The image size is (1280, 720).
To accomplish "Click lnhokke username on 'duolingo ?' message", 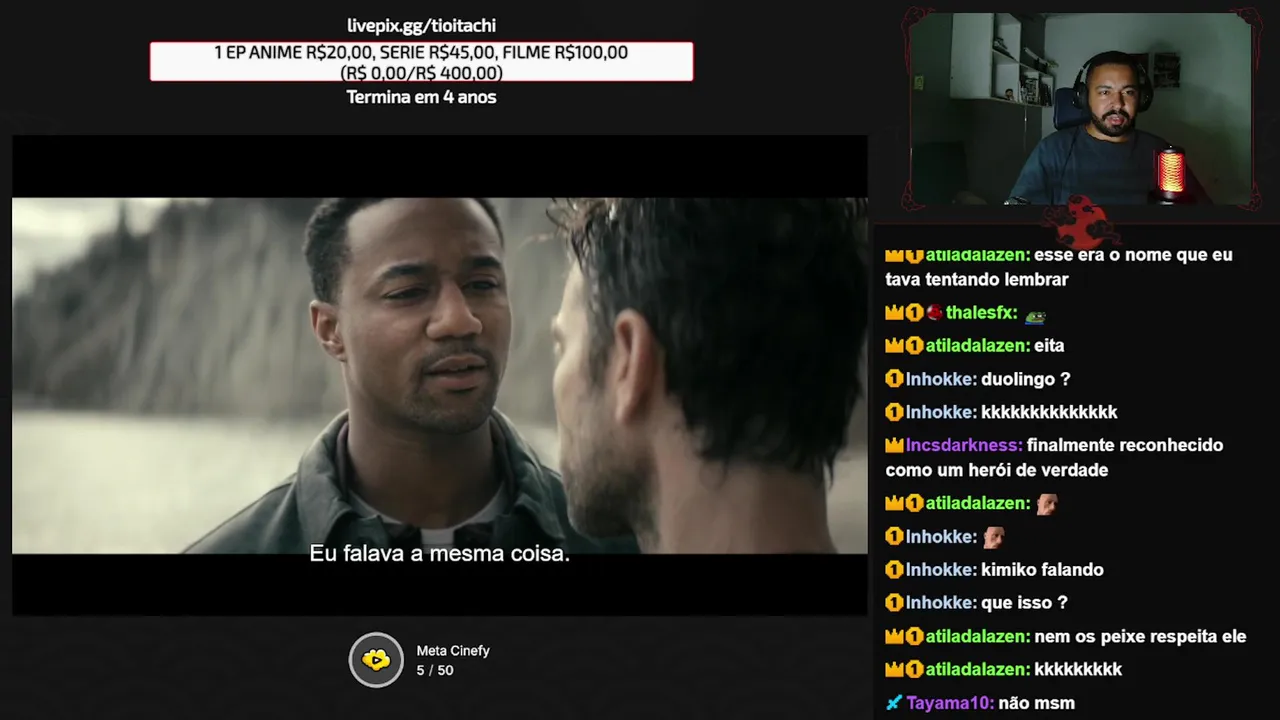I will [x=941, y=379].
